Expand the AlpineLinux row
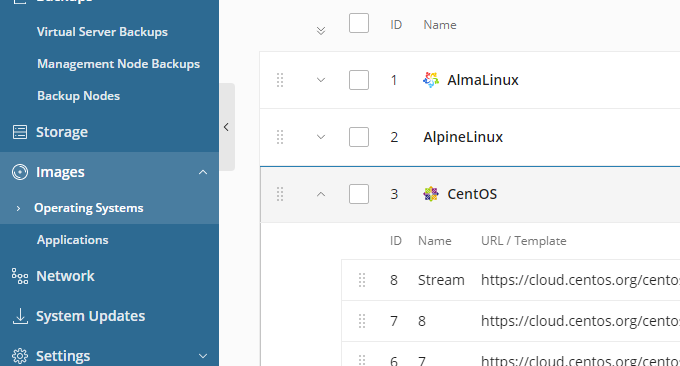 click(321, 137)
